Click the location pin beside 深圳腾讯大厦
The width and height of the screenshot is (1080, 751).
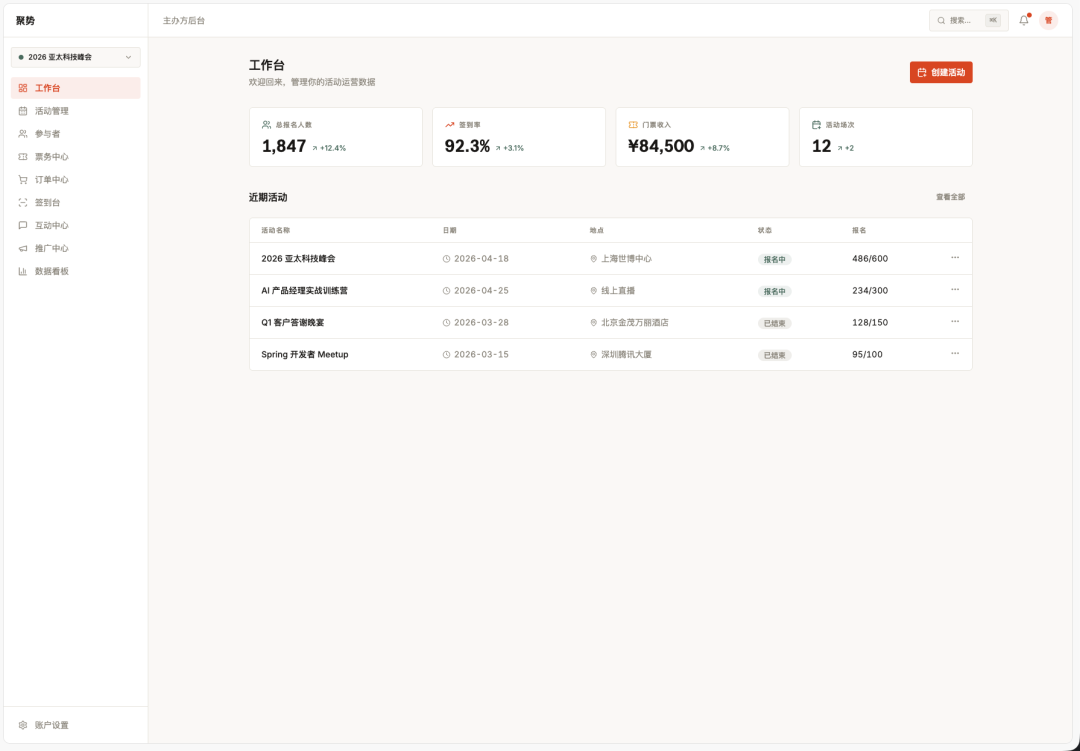594,355
